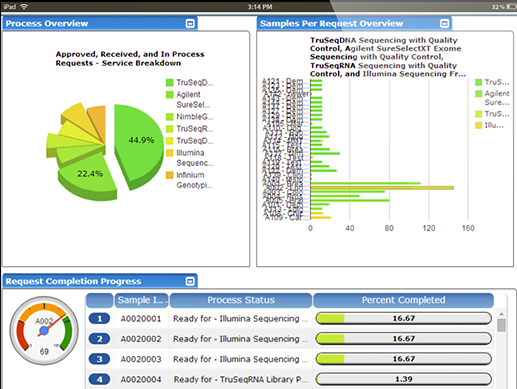Image resolution: width=517 pixels, height=389 pixels.
Task: Click sample ID A0020001
Action: pyautogui.click(x=141, y=319)
